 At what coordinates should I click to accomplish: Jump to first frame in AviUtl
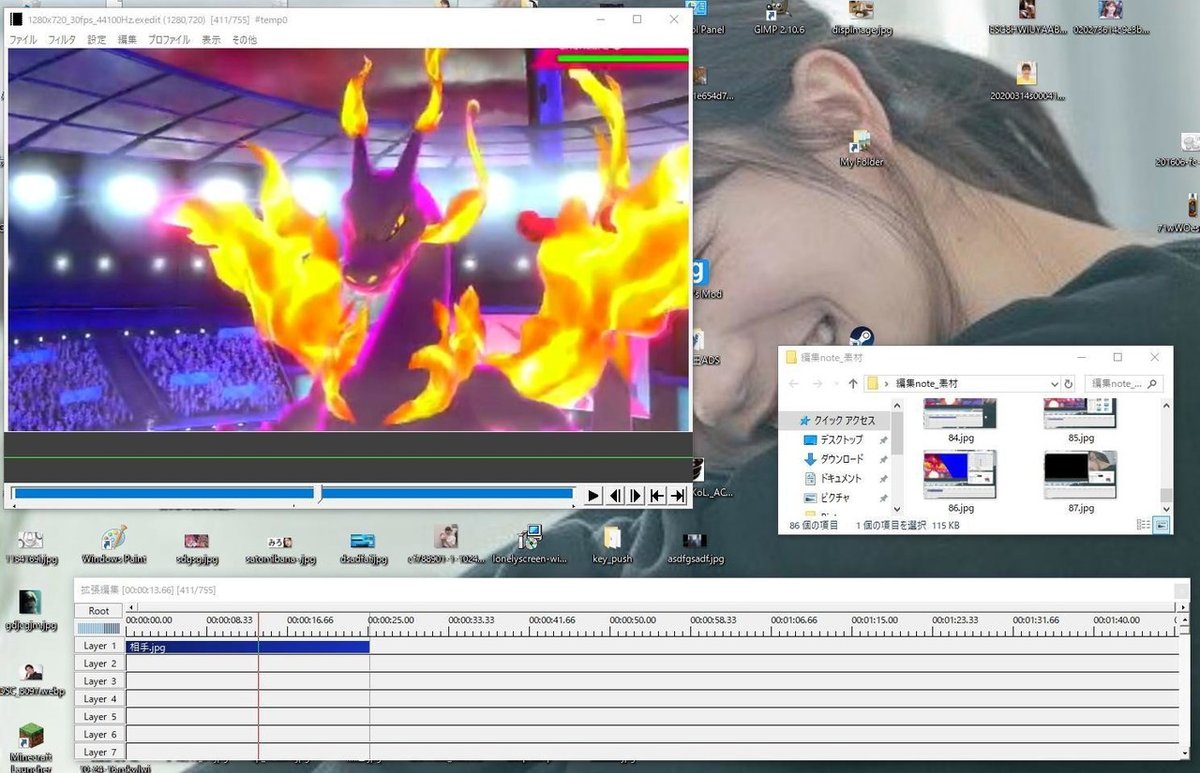(657, 496)
